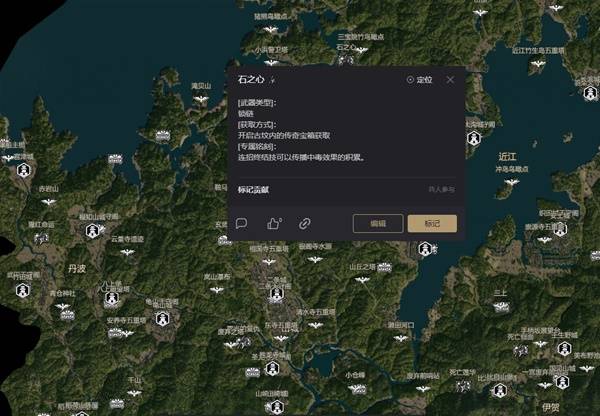
Task: Select the bird marker under 近江竹生岛五重塔
Action: coord(538,64)
